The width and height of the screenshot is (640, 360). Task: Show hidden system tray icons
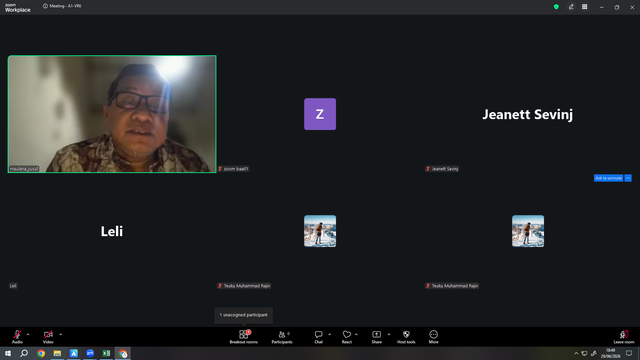(576, 353)
